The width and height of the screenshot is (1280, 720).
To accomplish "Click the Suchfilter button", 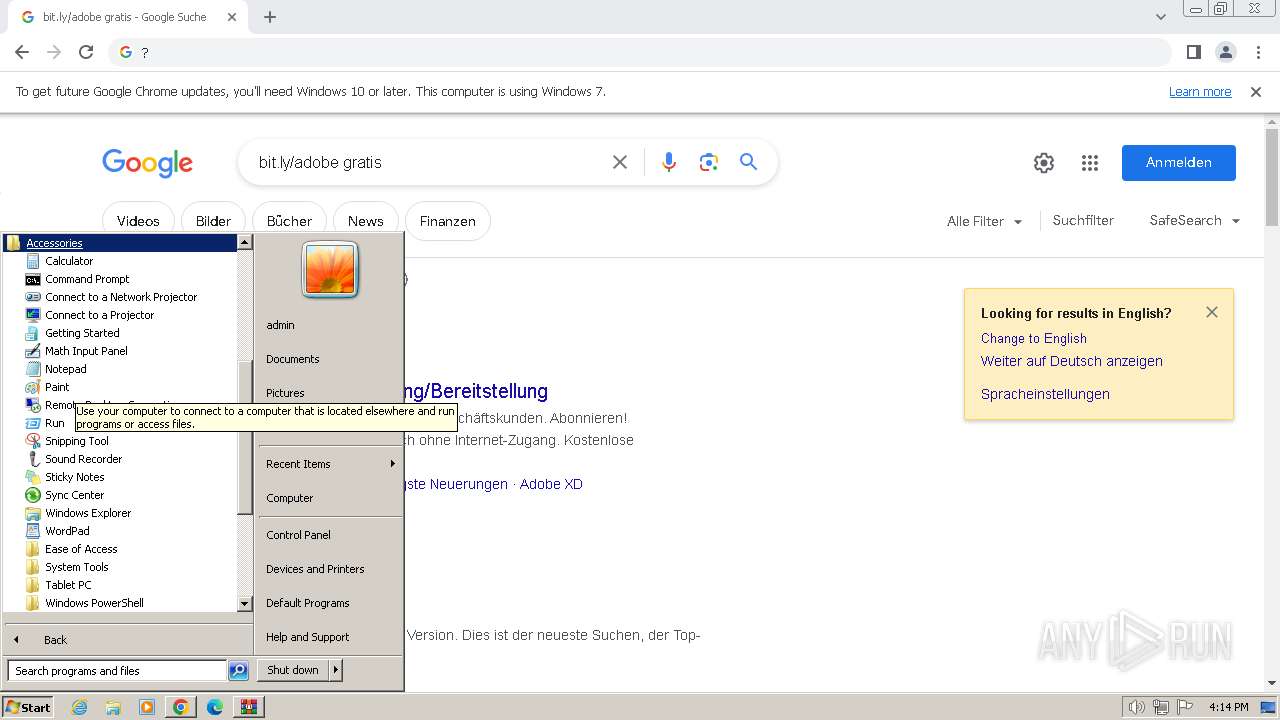I will coord(1083,221).
